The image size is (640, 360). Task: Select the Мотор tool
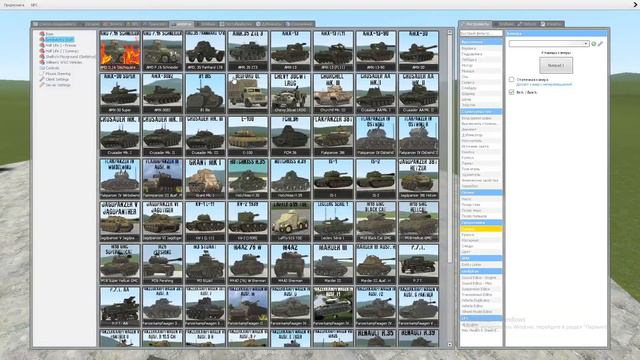[481, 65]
